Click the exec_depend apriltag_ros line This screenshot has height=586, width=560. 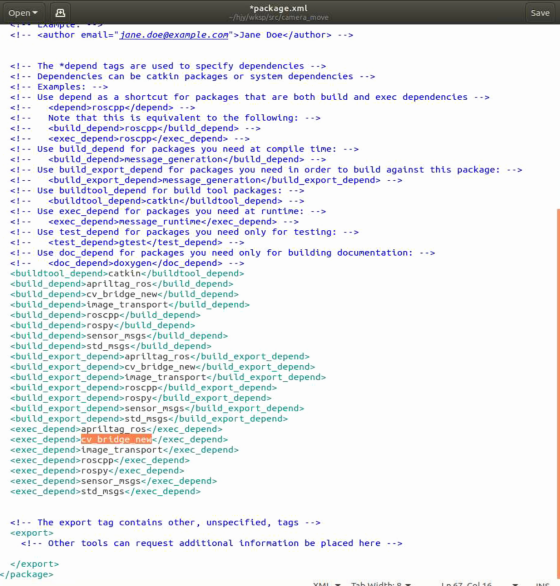(116, 429)
